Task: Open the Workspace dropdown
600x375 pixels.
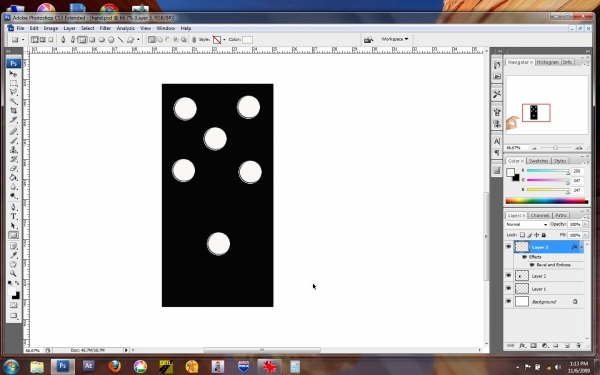Action: pos(395,39)
